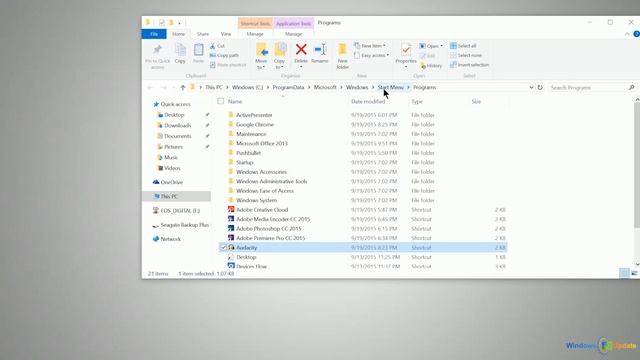
Task: Select Quick access in navigation pane
Action: coord(171,104)
